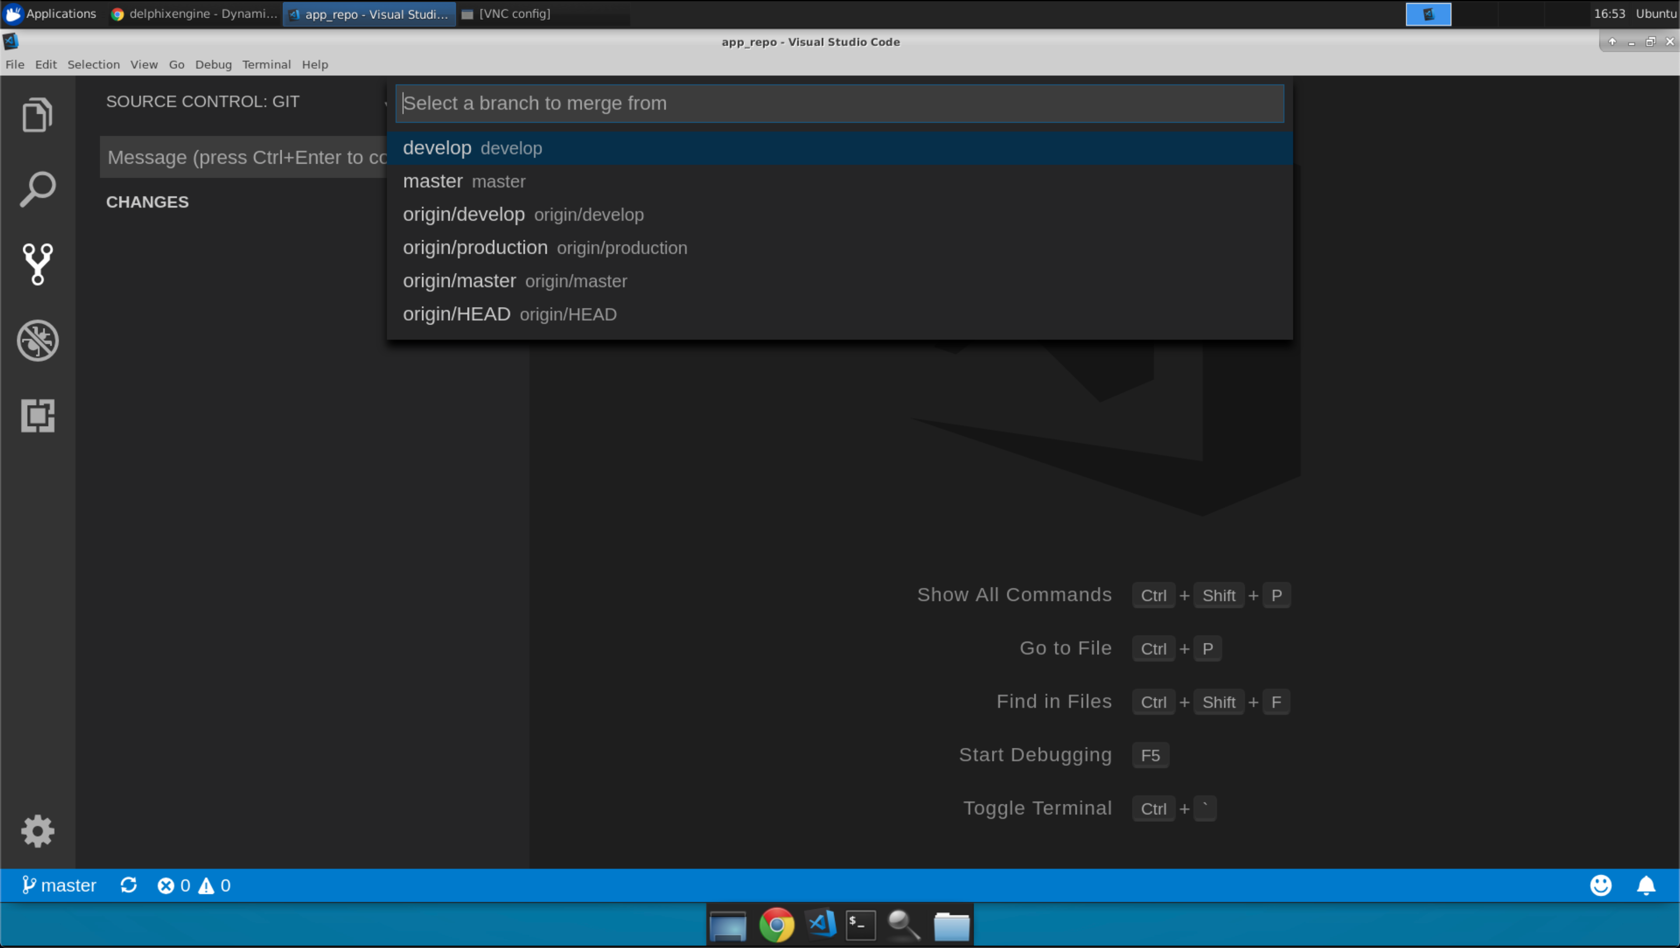
Task: Choose origin/develop from the branch list
Action: [840, 214]
